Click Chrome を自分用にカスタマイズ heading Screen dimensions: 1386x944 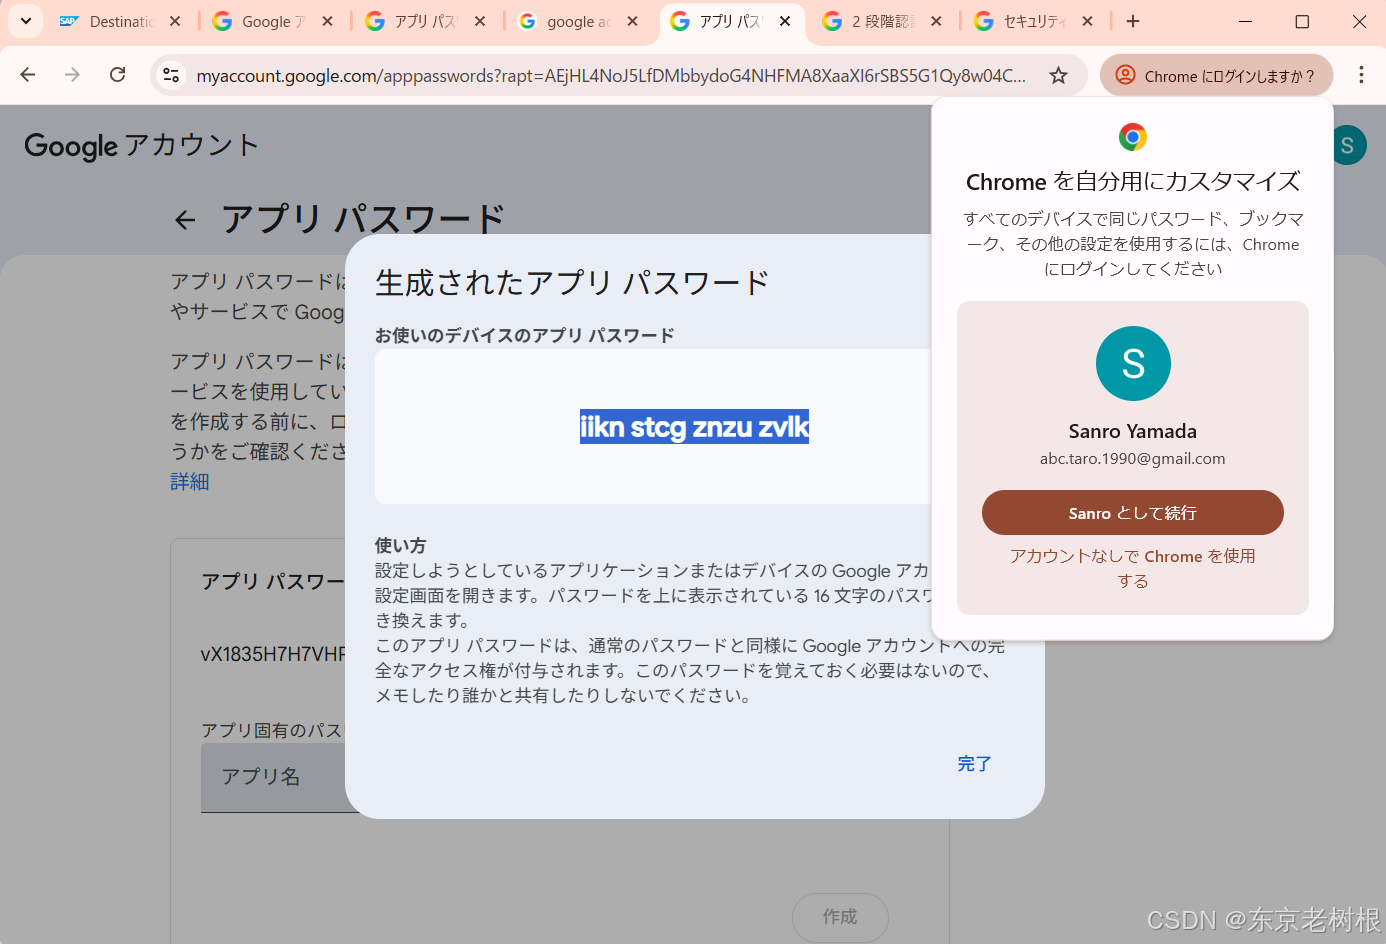(1133, 182)
